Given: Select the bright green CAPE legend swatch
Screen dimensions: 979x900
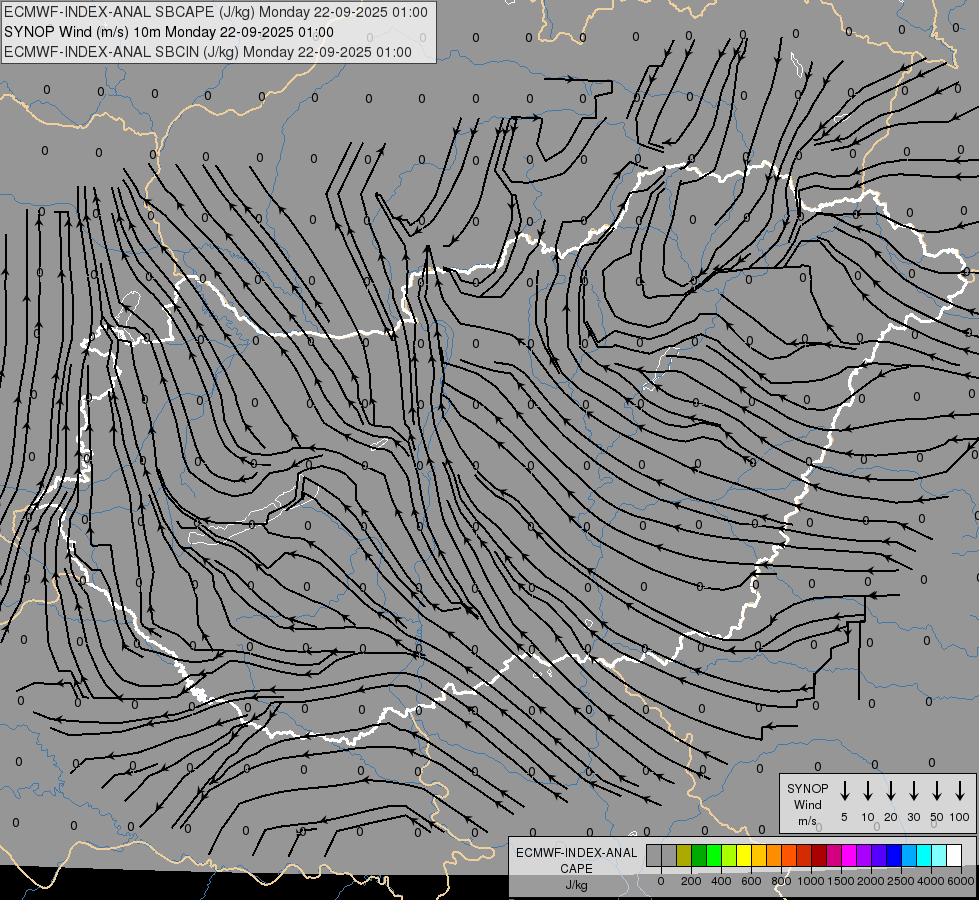Looking at the screenshot, I should 714,855.
